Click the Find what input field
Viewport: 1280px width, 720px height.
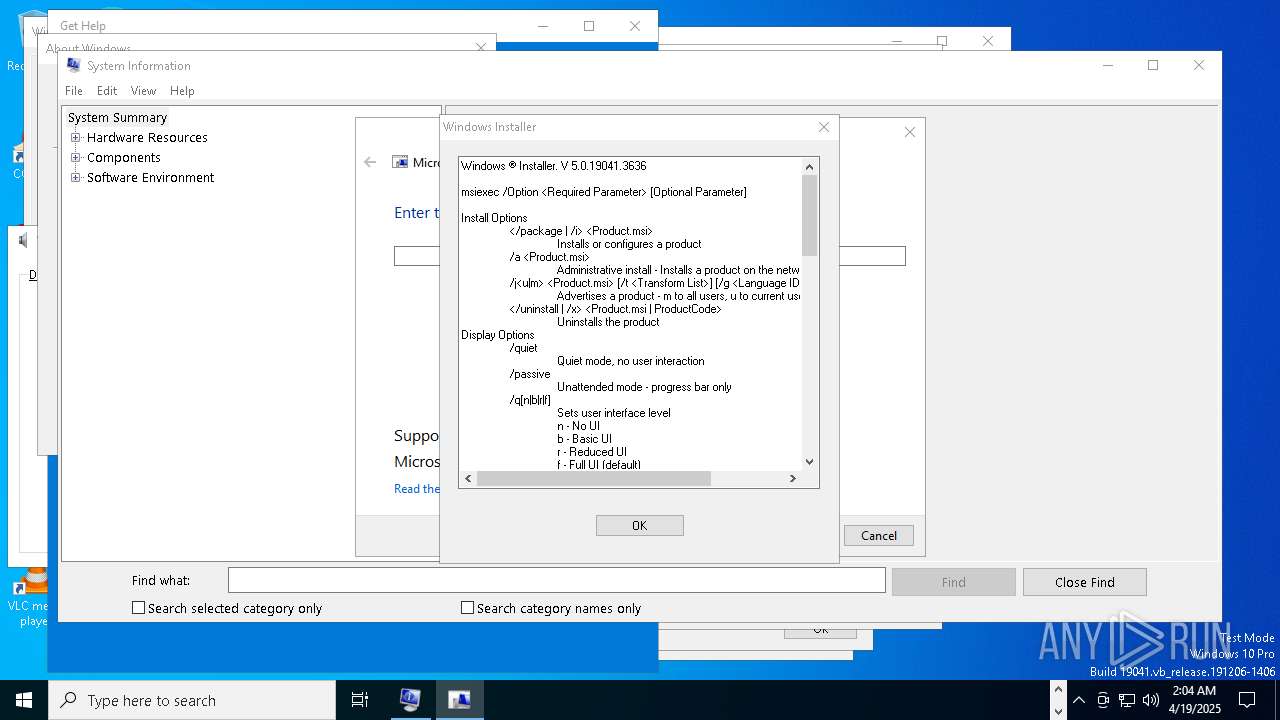(x=557, y=580)
